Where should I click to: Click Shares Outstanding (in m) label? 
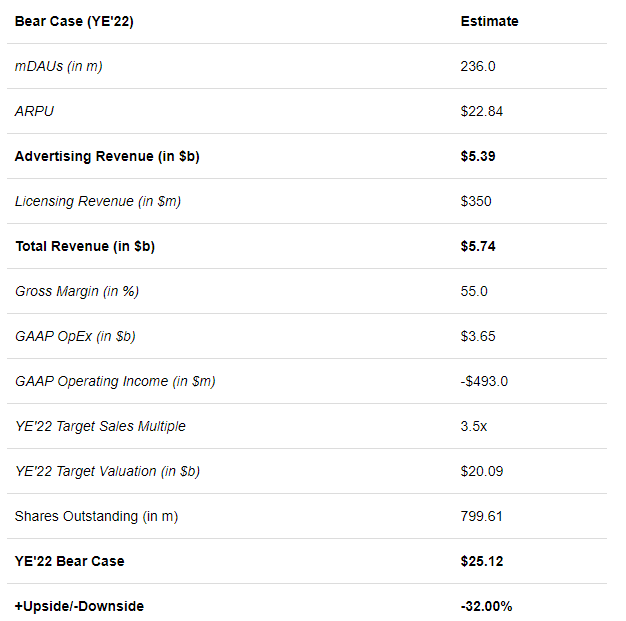[x=96, y=516]
